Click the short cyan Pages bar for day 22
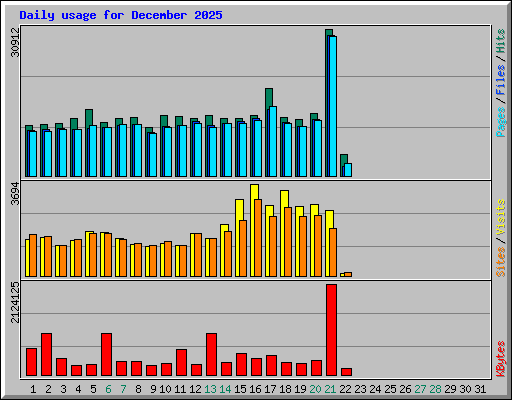Screen dimensions: 512x400 click(x=348, y=170)
